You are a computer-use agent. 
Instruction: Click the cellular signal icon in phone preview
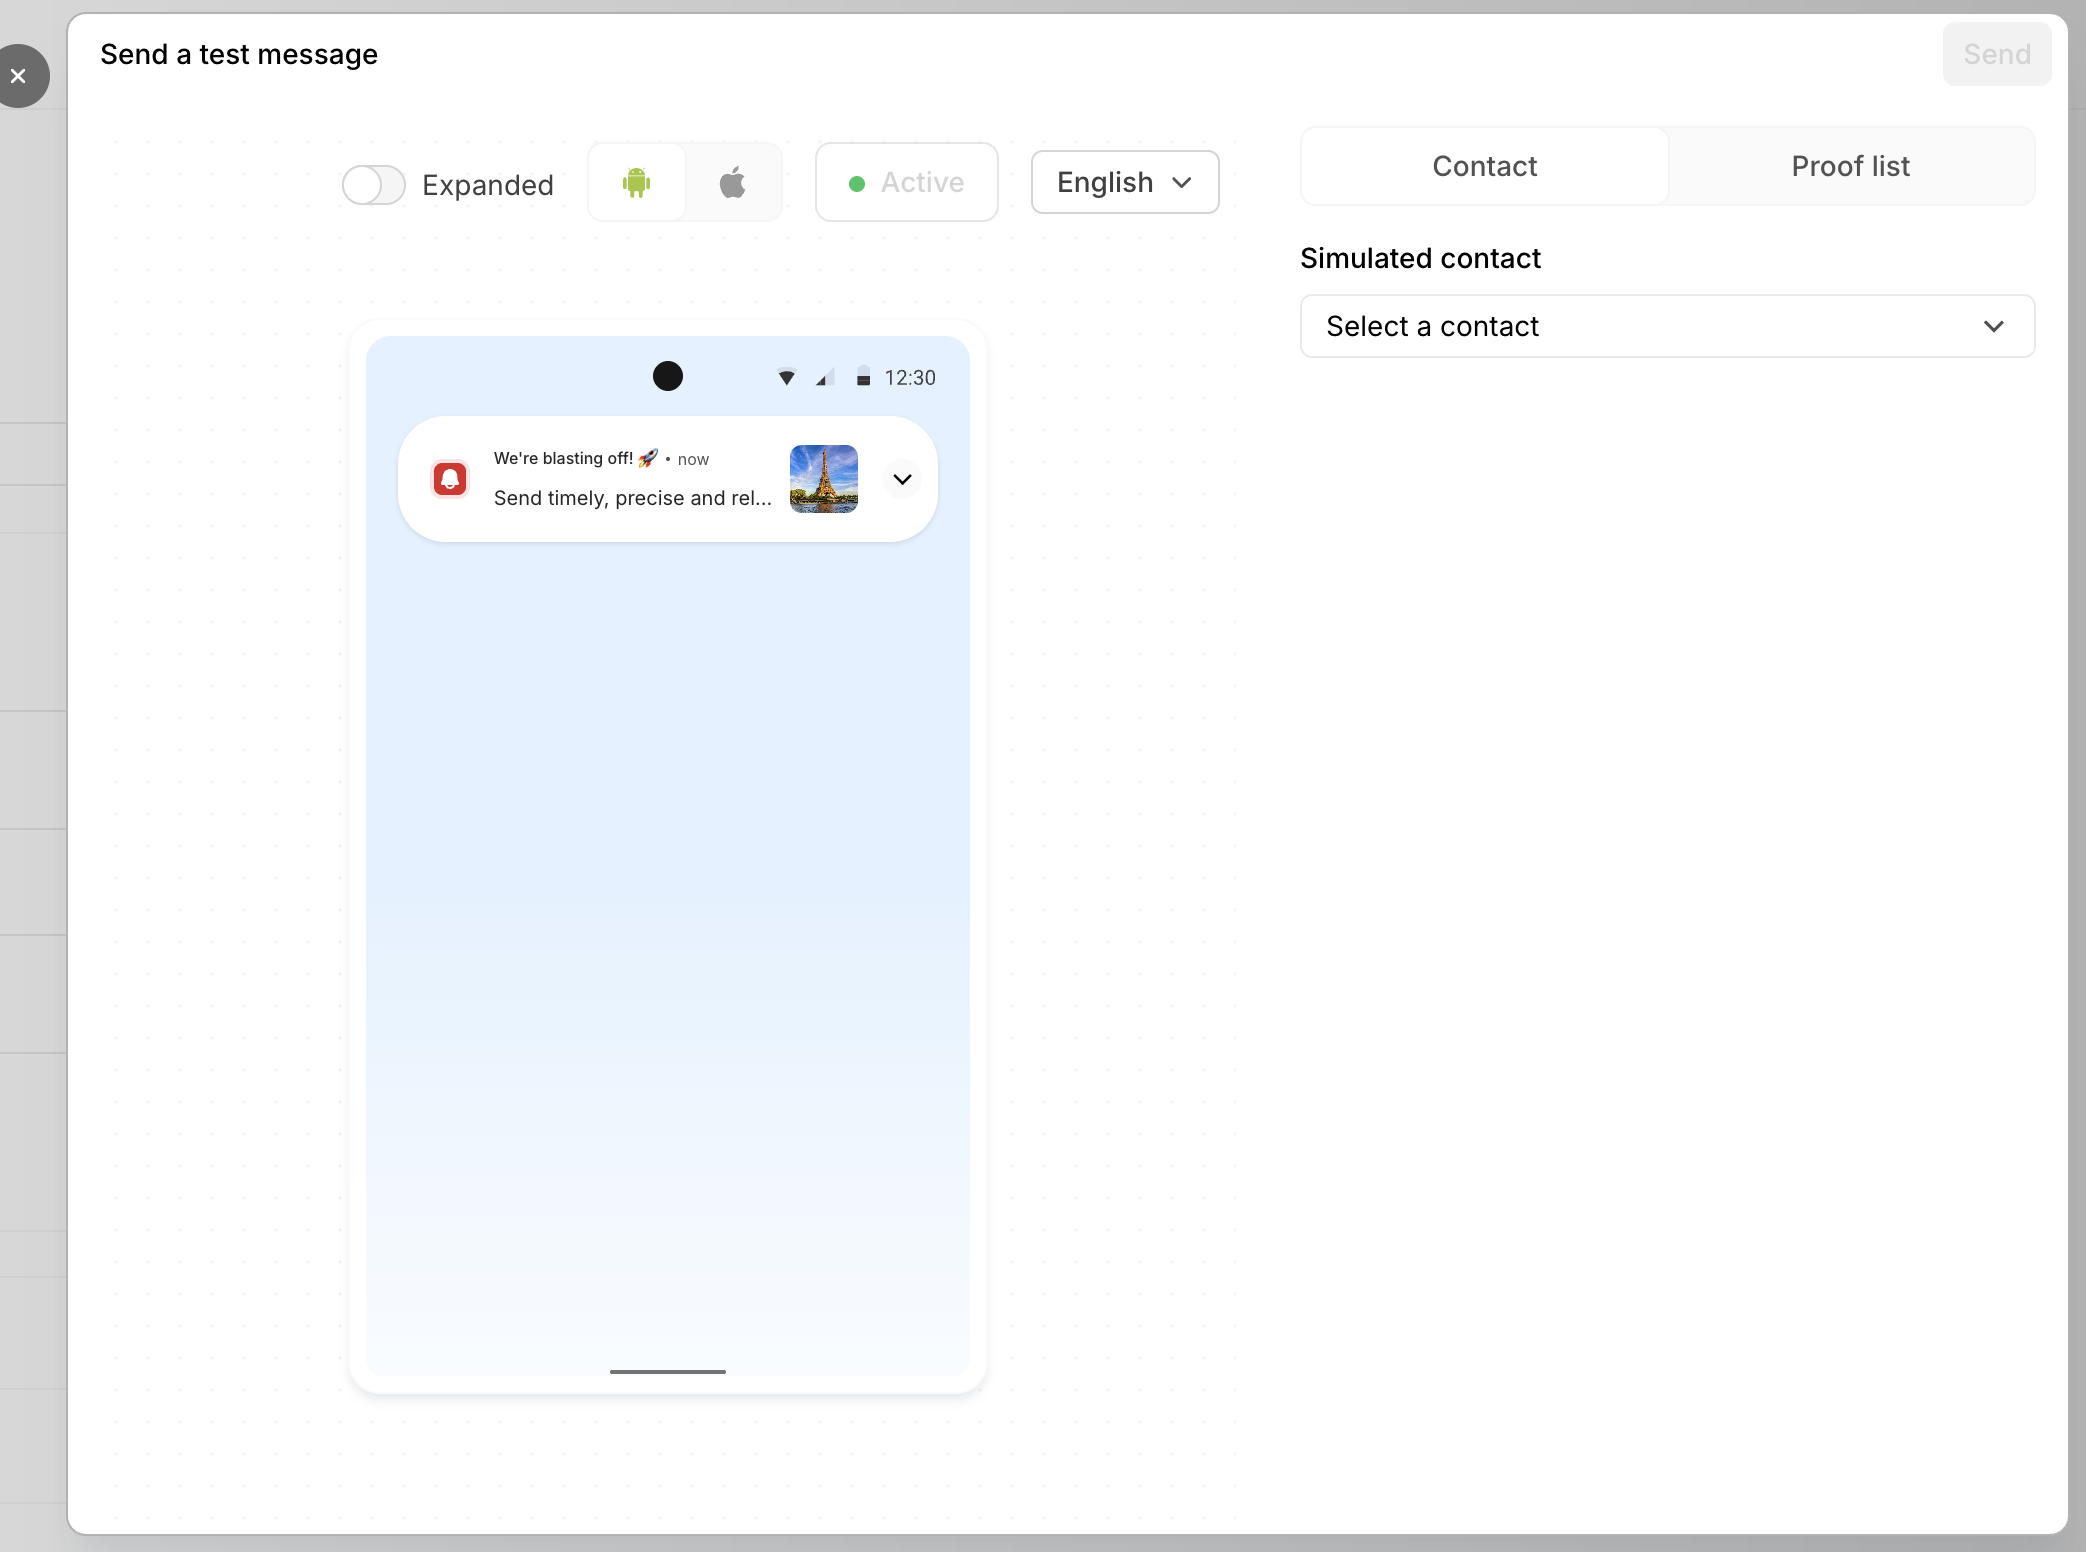(825, 377)
